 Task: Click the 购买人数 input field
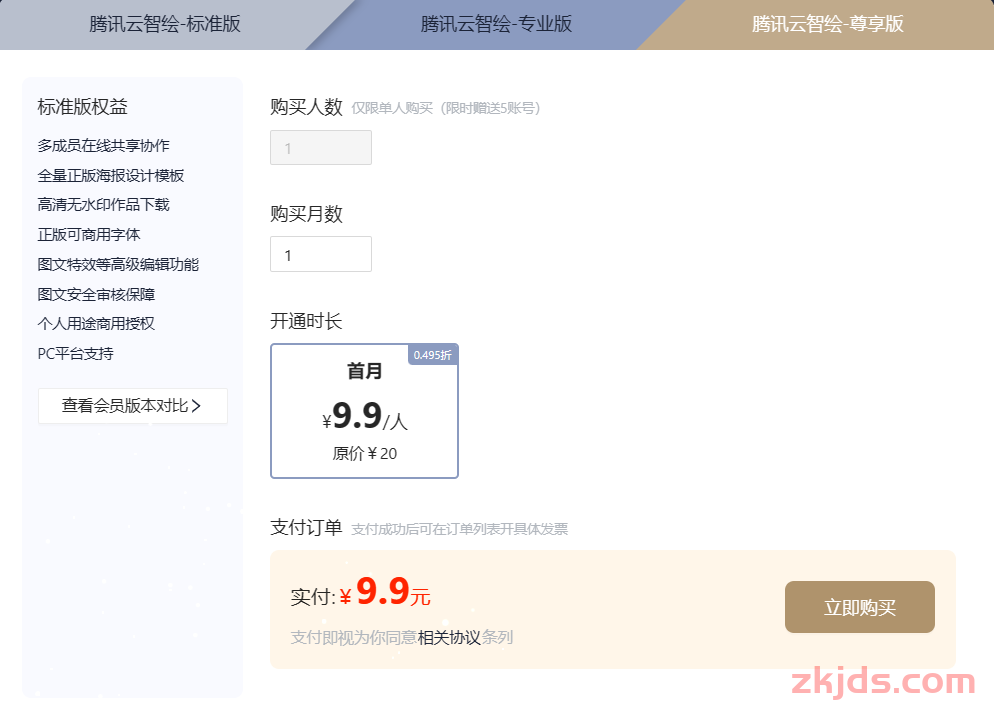pyautogui.click(x=321, y=148)
